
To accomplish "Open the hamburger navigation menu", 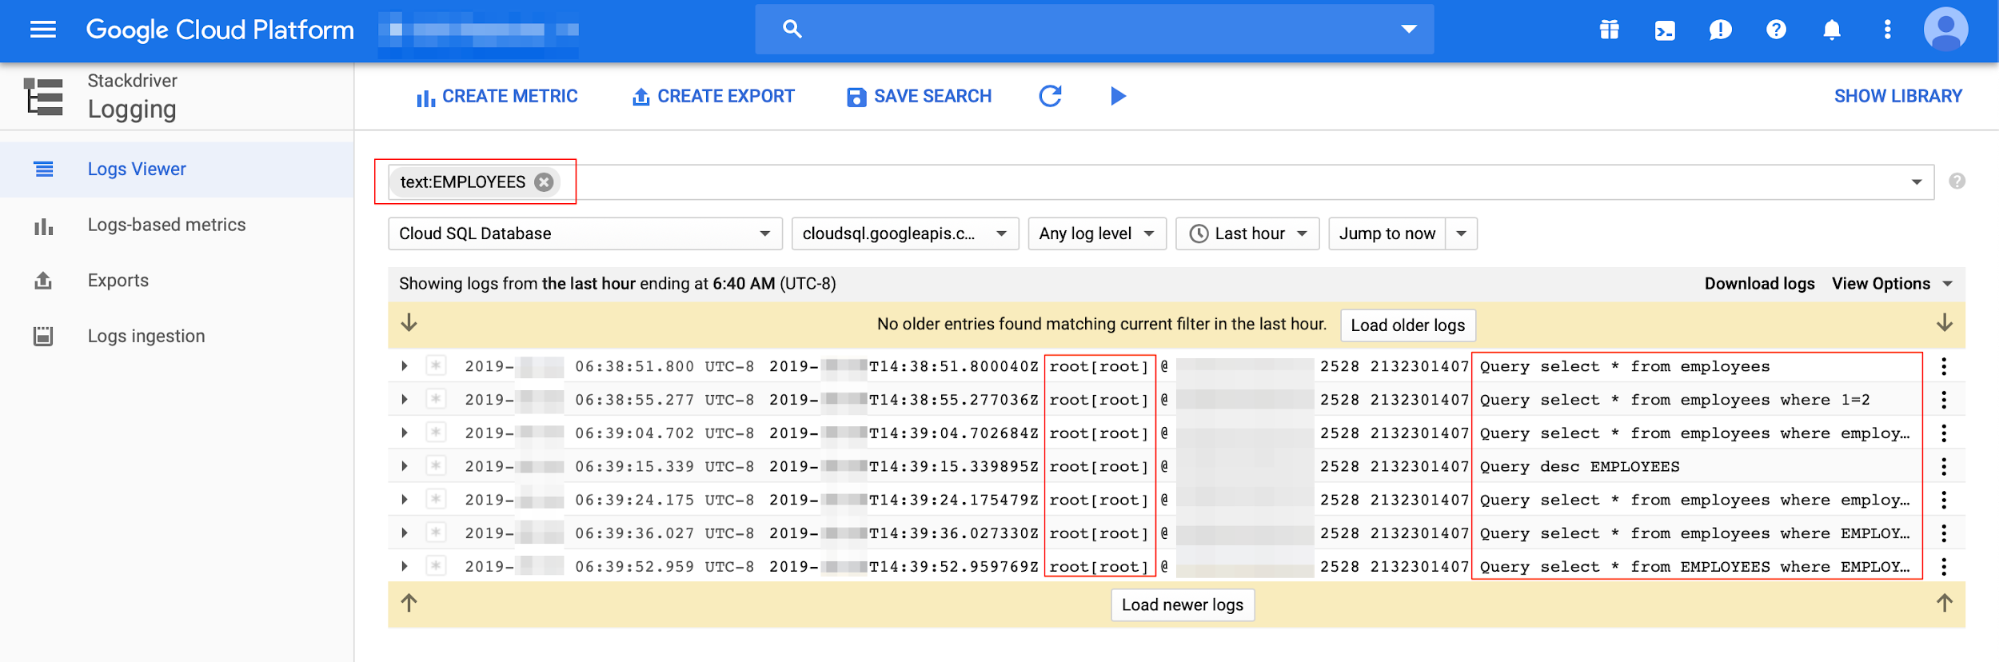I will [x=43, y=30].
